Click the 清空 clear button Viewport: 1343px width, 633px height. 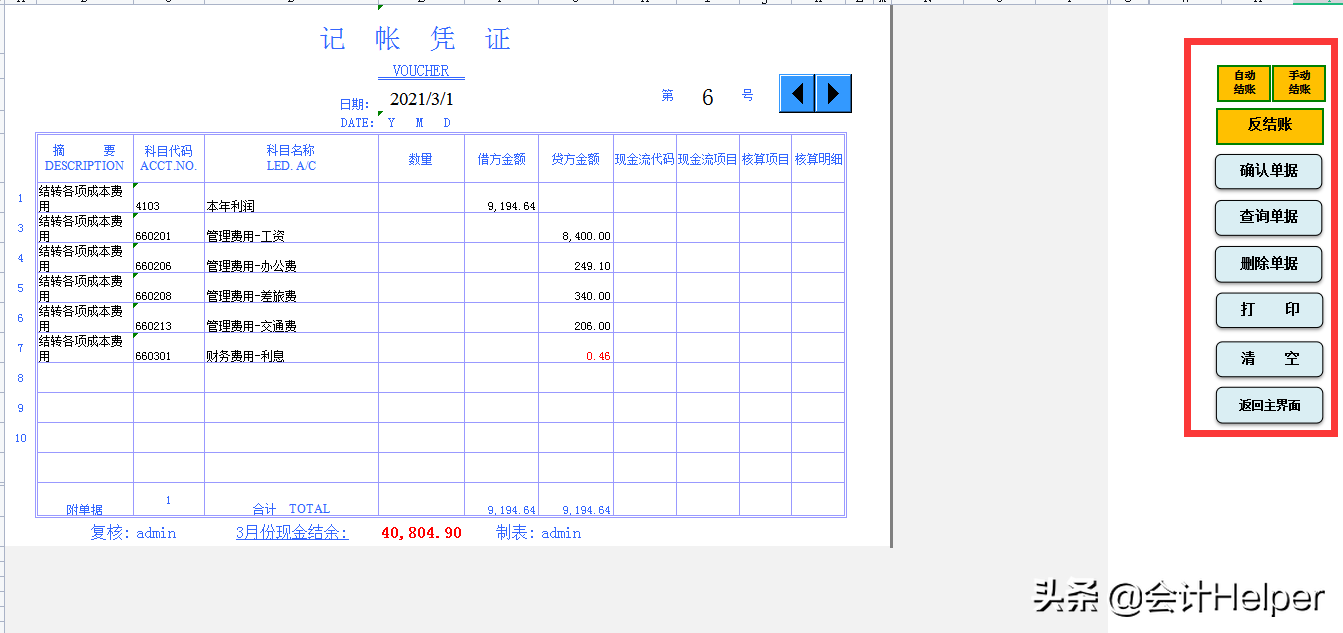pos(1269,359)
